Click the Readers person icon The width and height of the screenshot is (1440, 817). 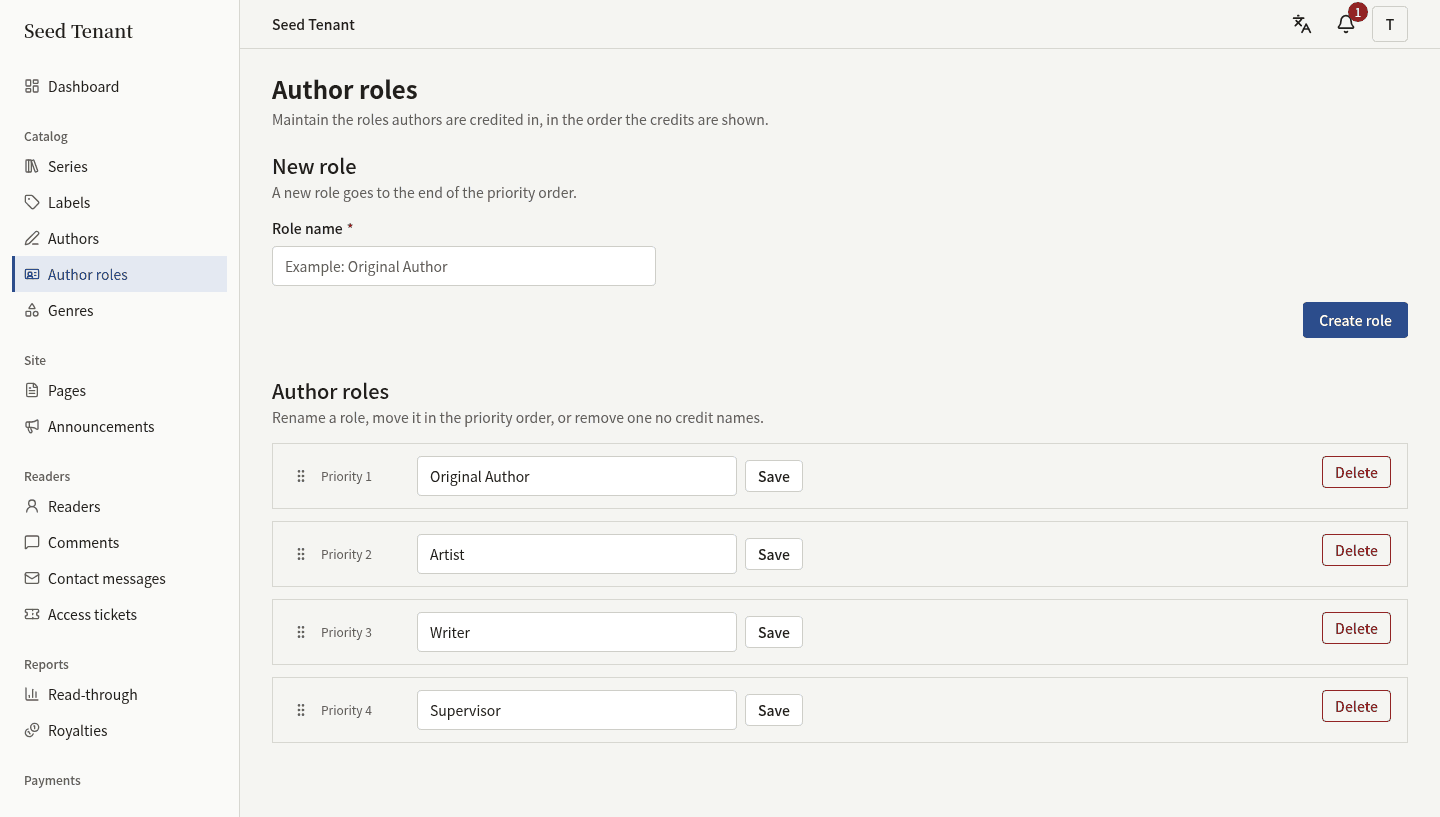click(32, 506)
